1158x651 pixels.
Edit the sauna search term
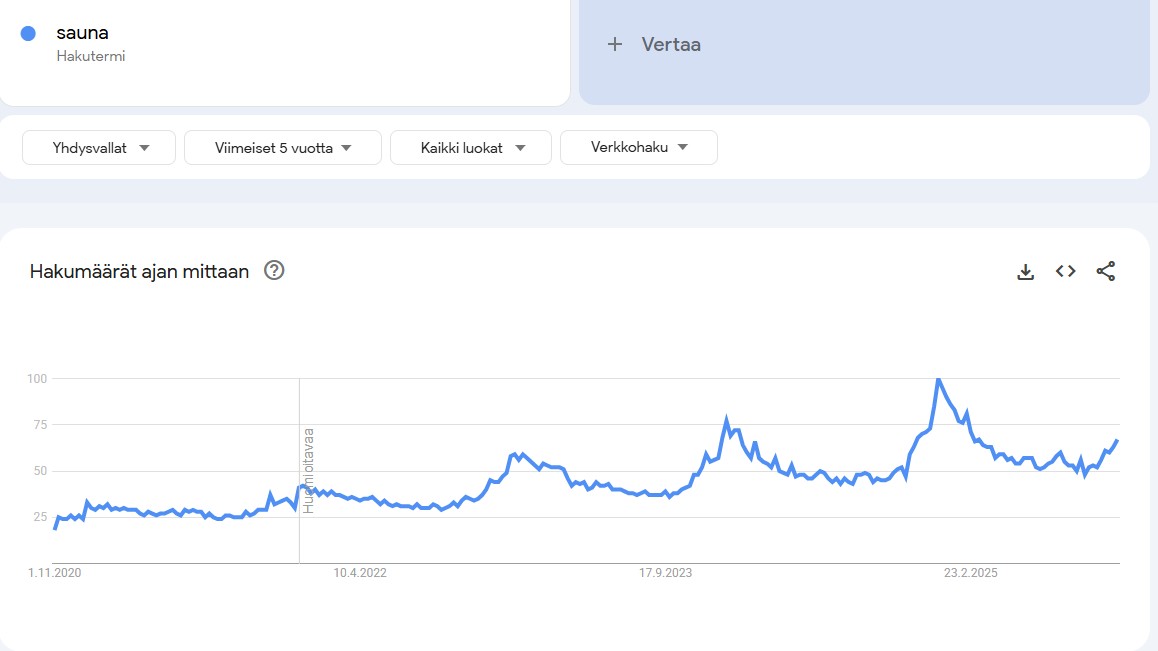pyautogui.click(x=83, y=33)
